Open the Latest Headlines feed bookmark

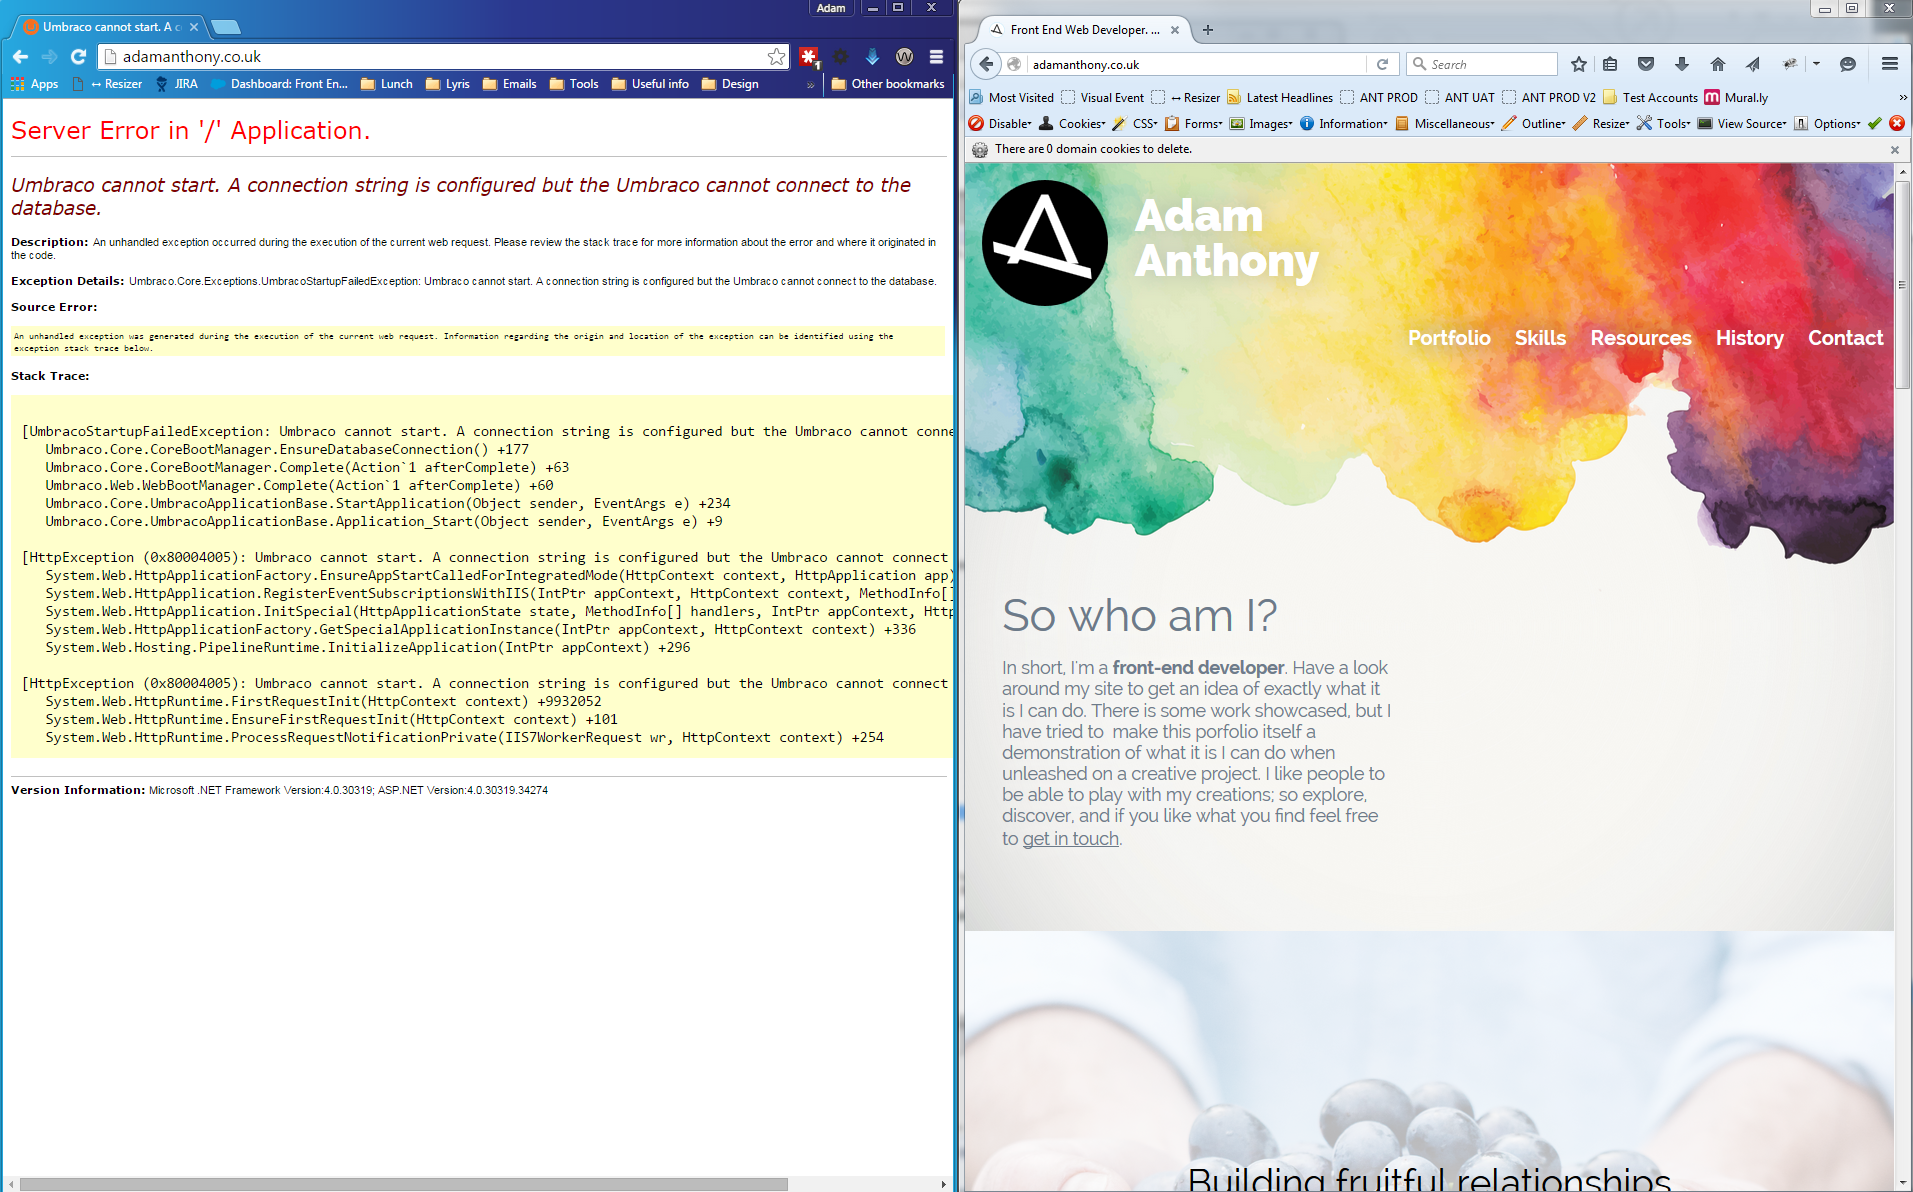tap(1280, 97)
